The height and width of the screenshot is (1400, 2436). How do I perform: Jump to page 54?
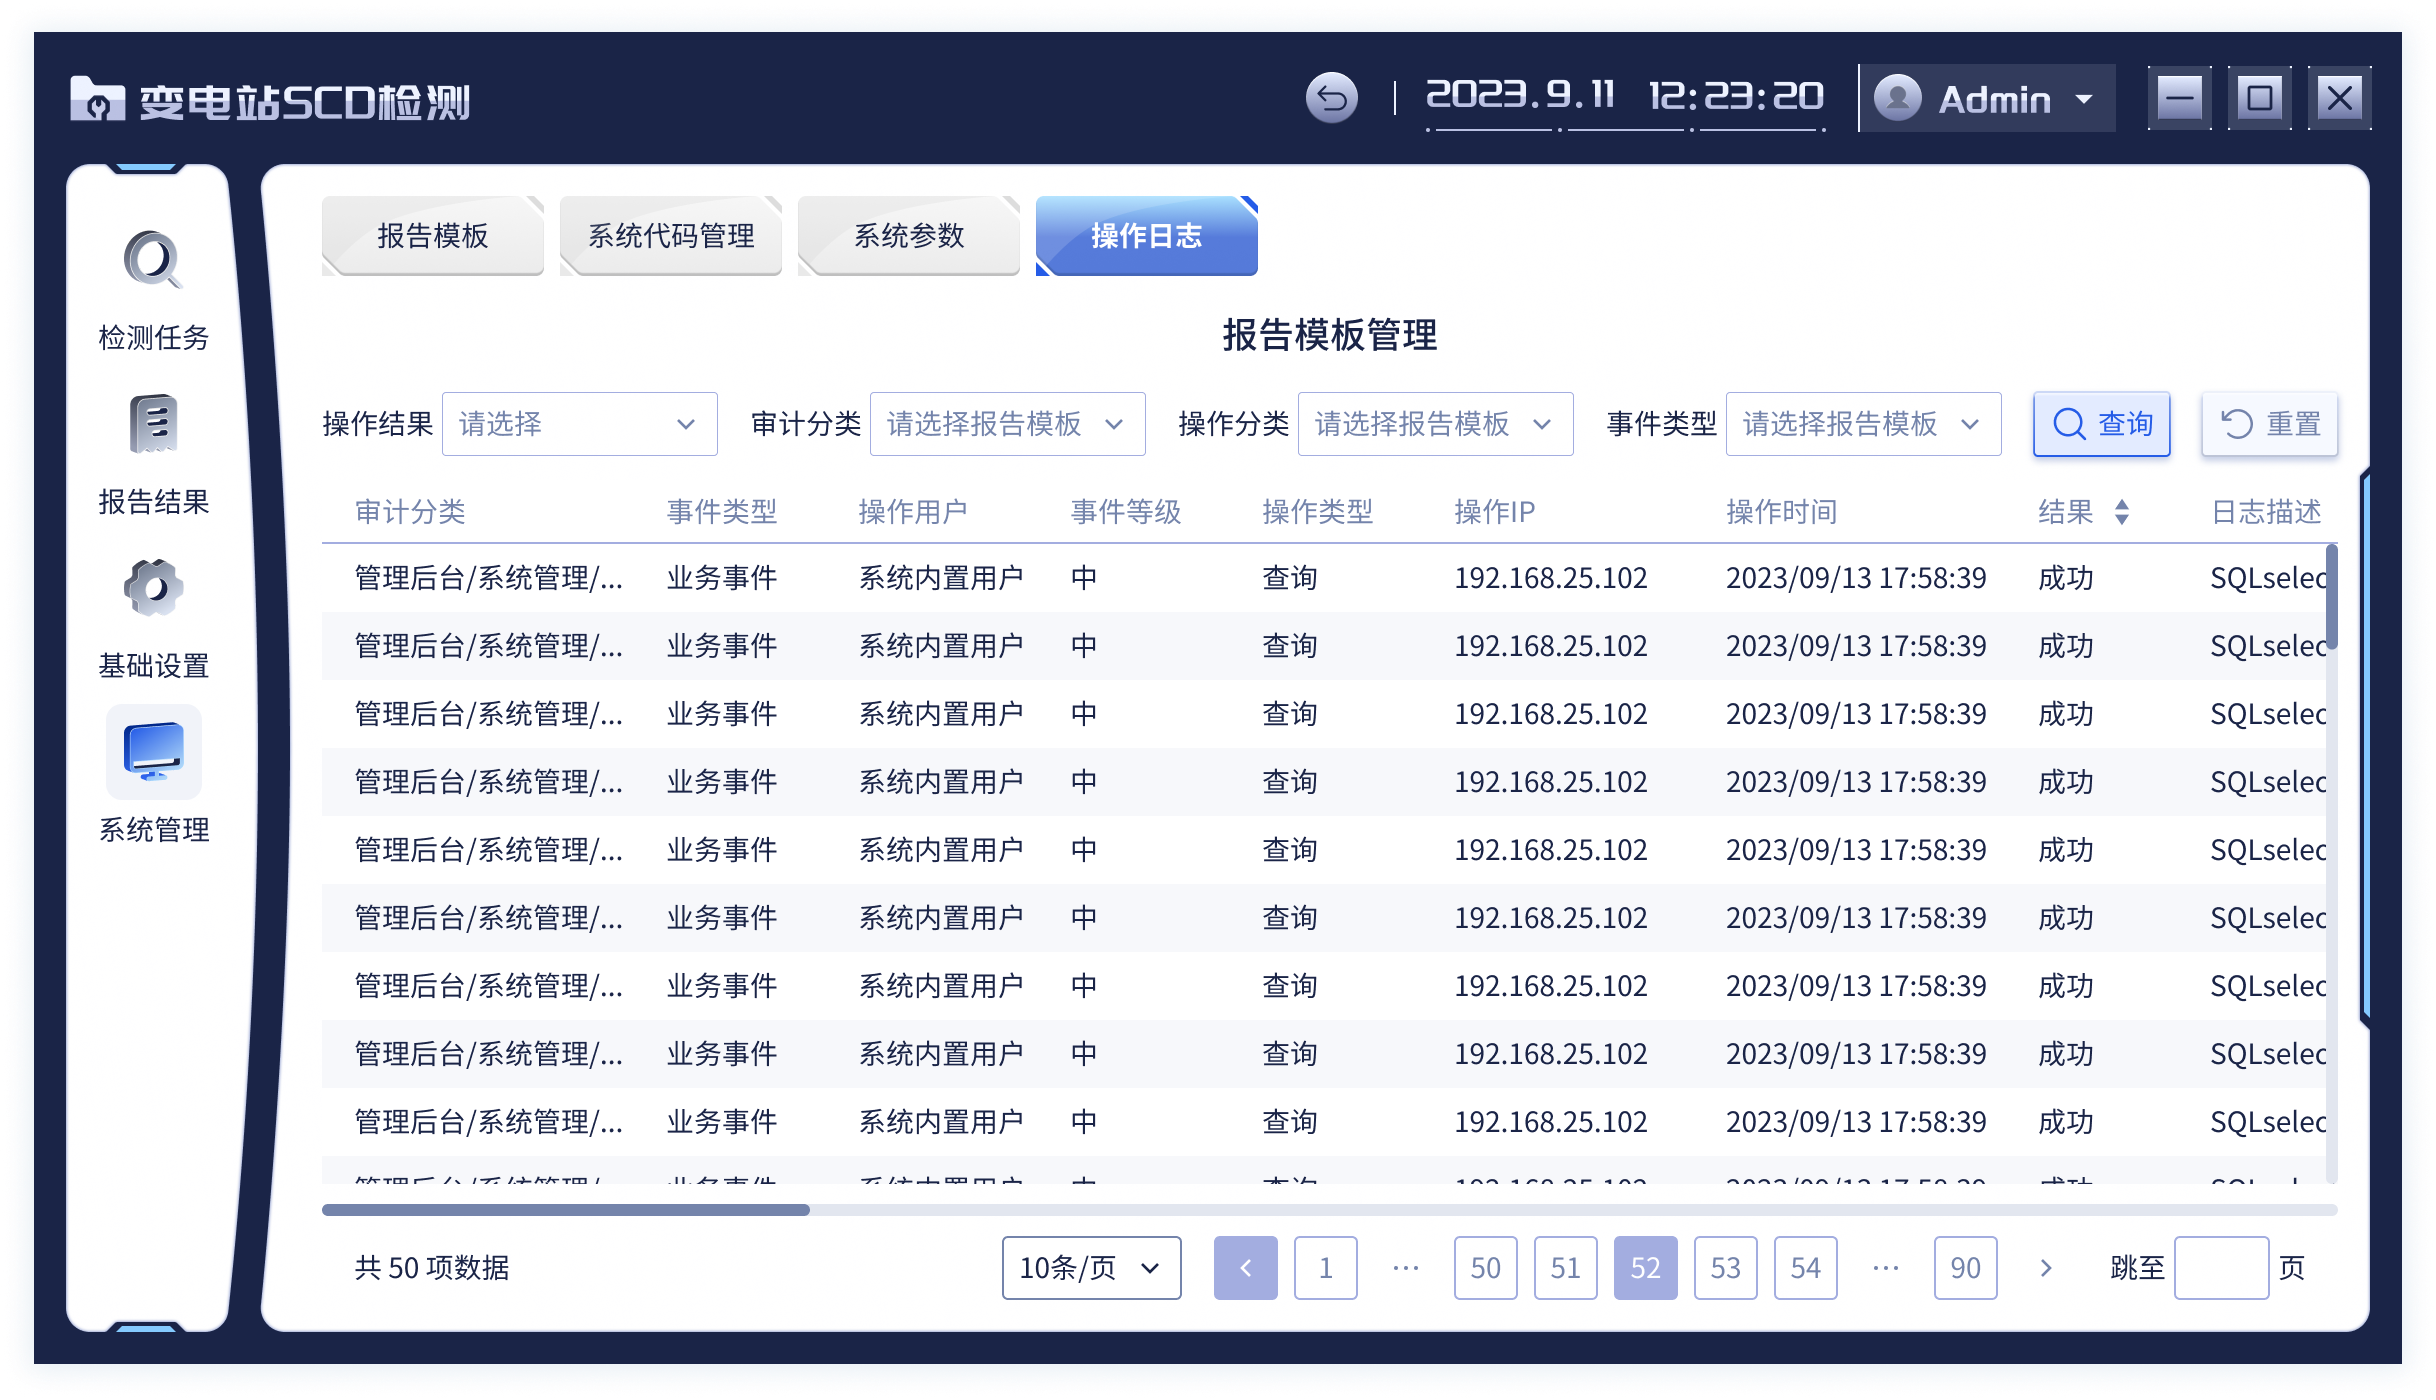click(x=1806, y=1268)
